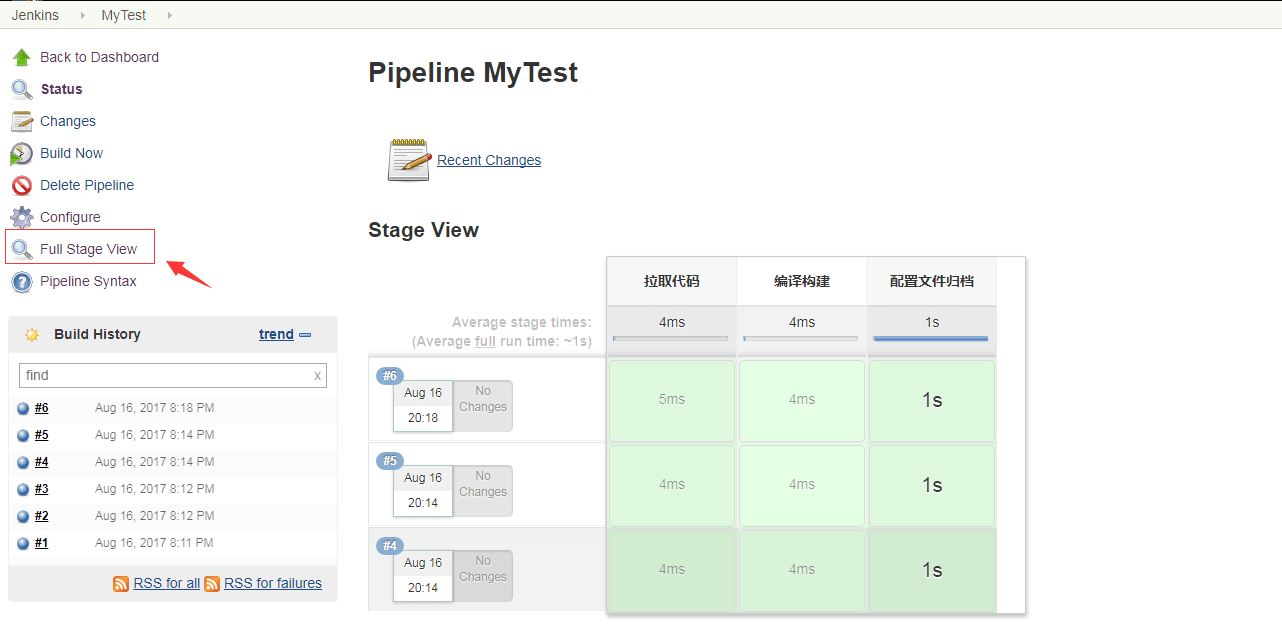Click the Configure gear icon
The width and height of the screenshot is (1282, 631).
click(22, 217)
